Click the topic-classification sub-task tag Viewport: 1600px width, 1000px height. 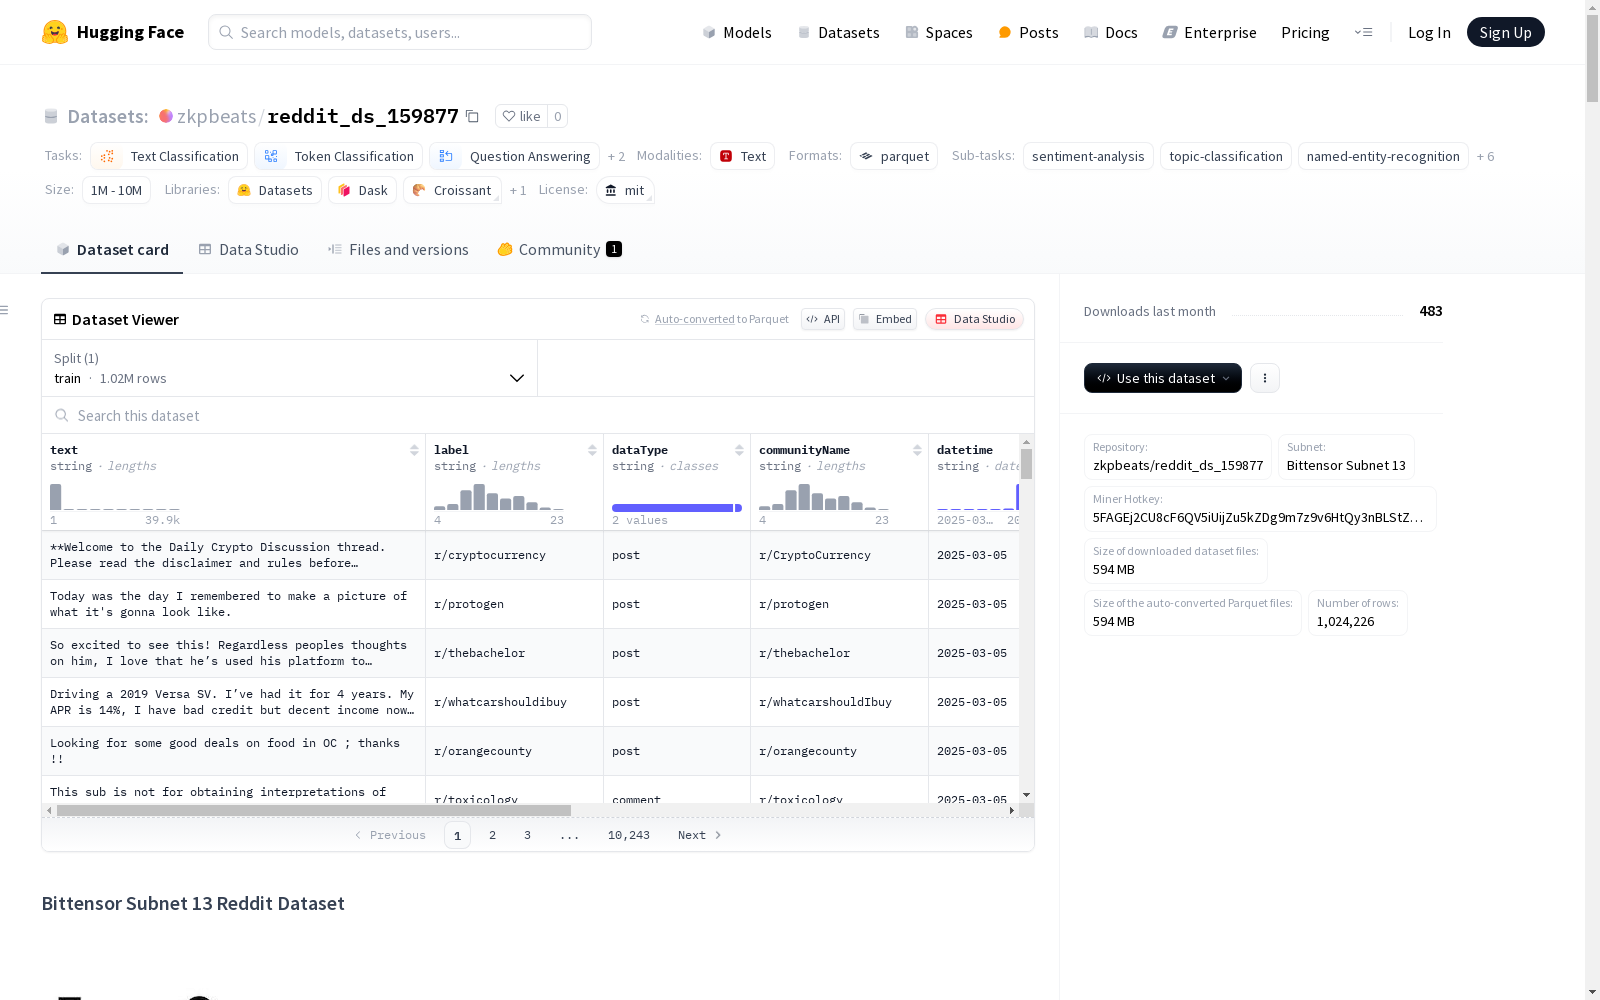[1226, 156]
